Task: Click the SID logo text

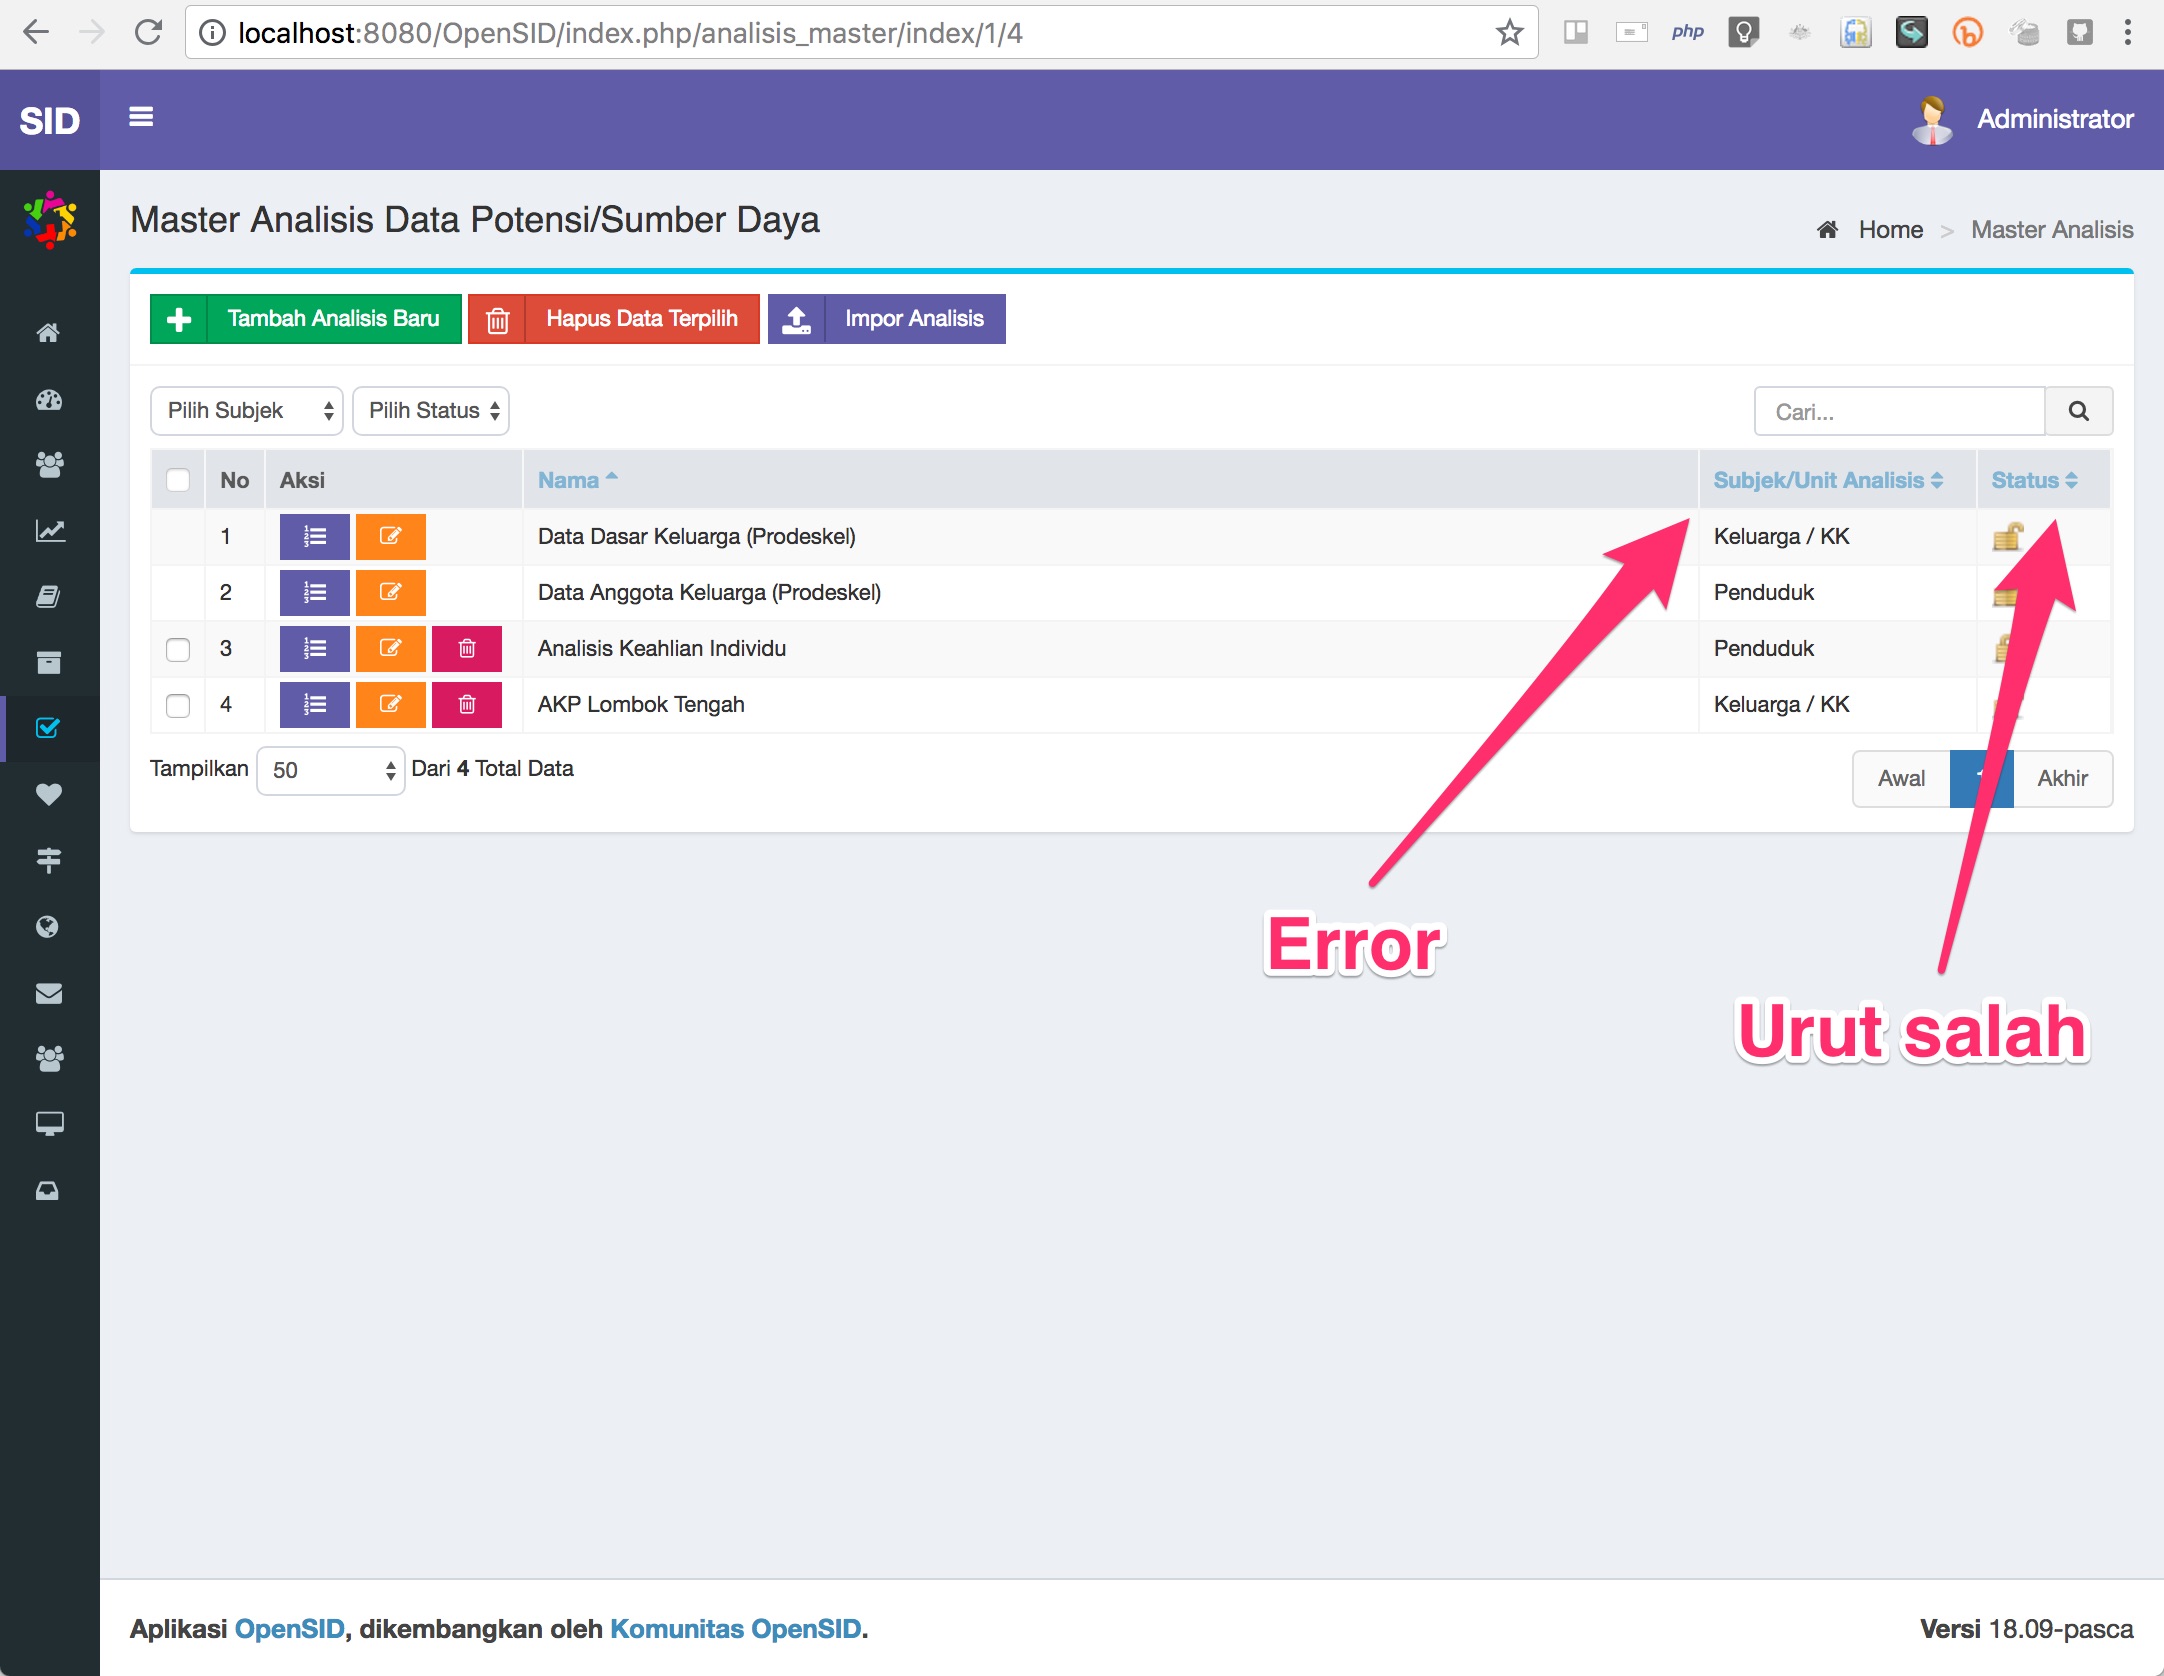Action: [x=50, y=121]
